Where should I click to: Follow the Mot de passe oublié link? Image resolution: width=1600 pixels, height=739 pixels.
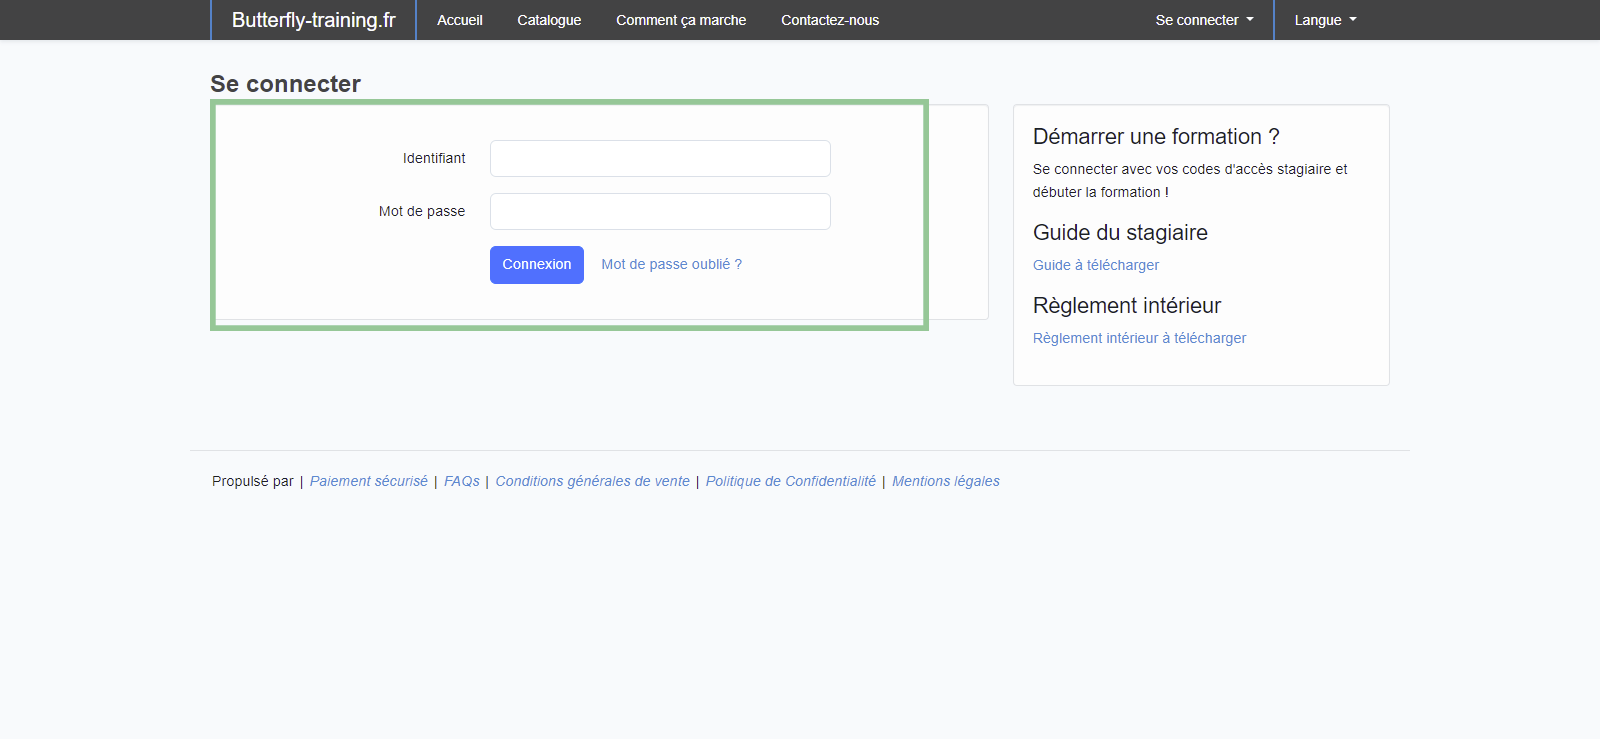671,265
